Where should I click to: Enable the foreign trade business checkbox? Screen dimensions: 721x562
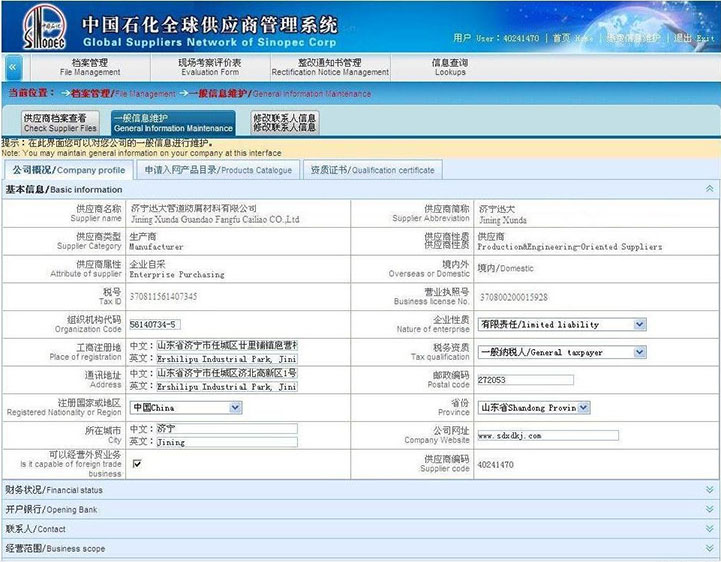(137, 463)
